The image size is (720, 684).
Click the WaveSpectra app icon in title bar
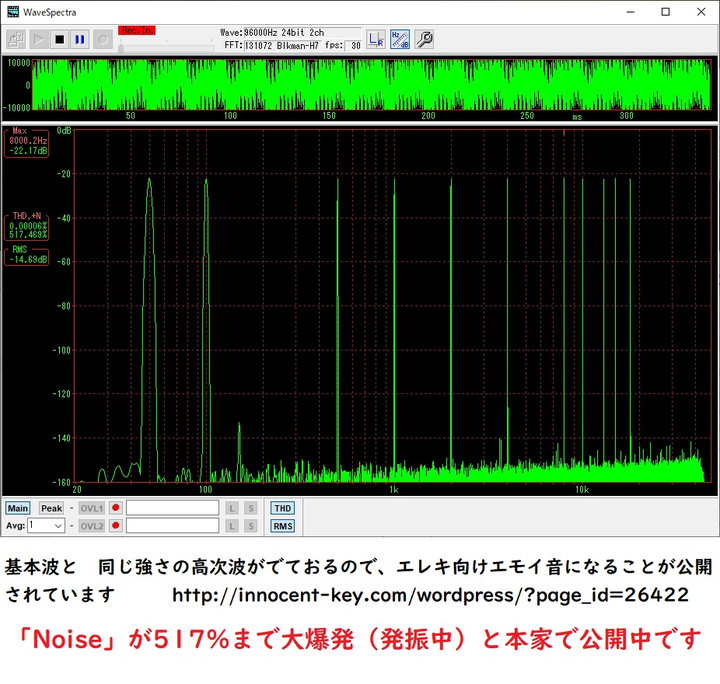13,12
